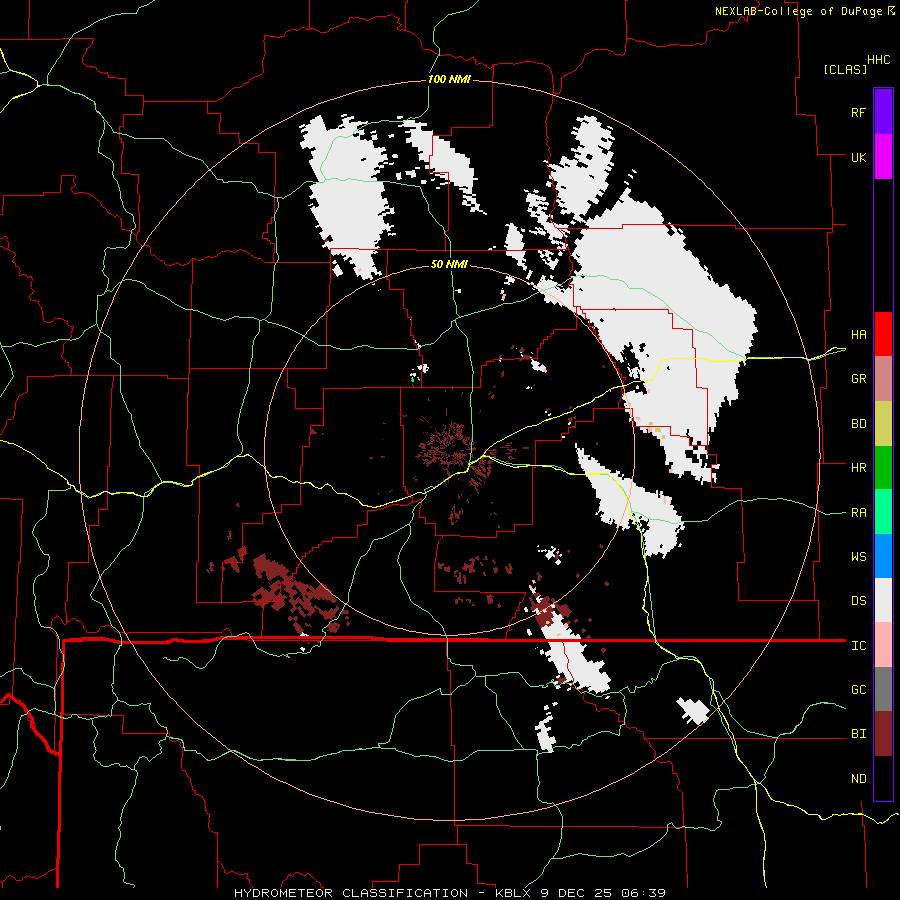The height and width of the screenshot is (900, 900).
Task: Click the "50 NMI" range ring label
Action: tap(449, 264)
